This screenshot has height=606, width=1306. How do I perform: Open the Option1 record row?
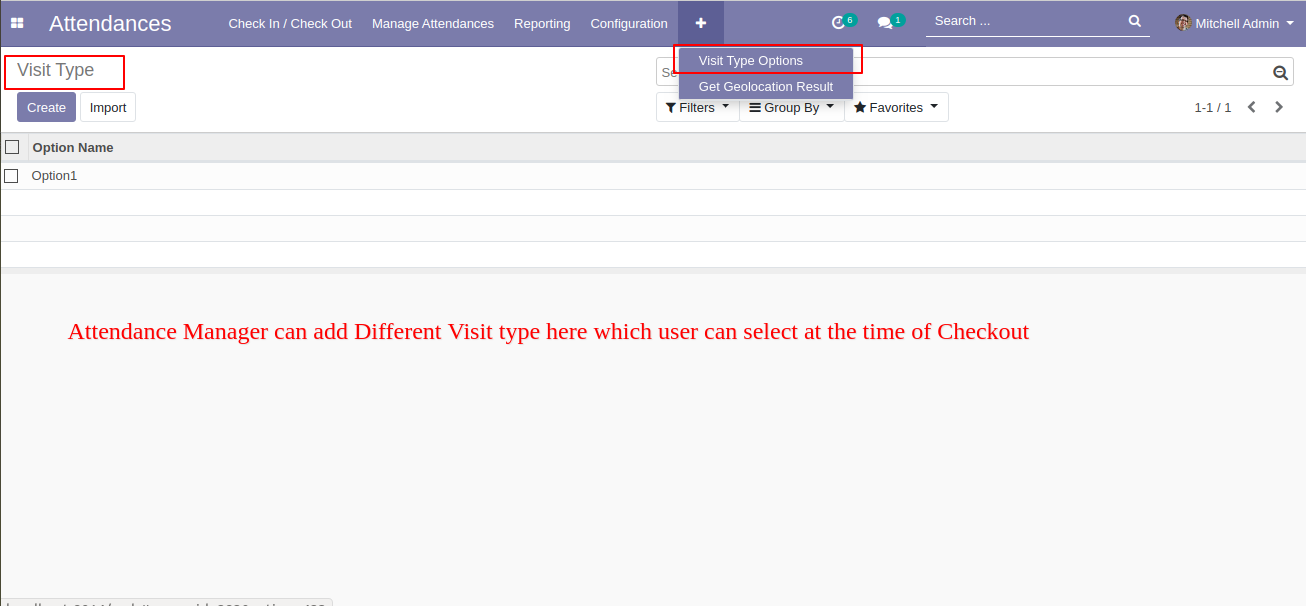[x=653, y=176]
